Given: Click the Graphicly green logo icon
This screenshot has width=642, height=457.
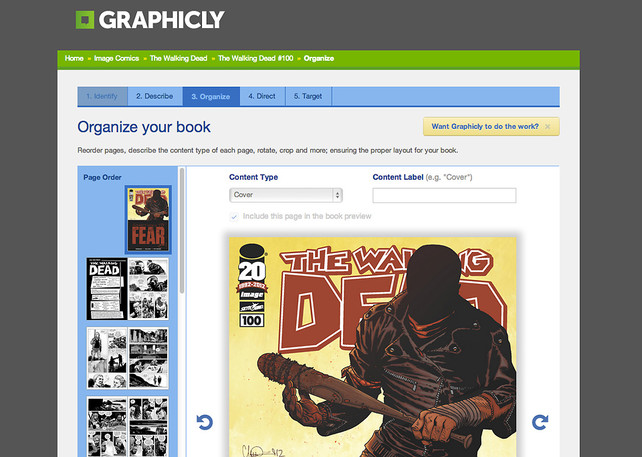Looking at the screenshot, I should pos(85,20).
